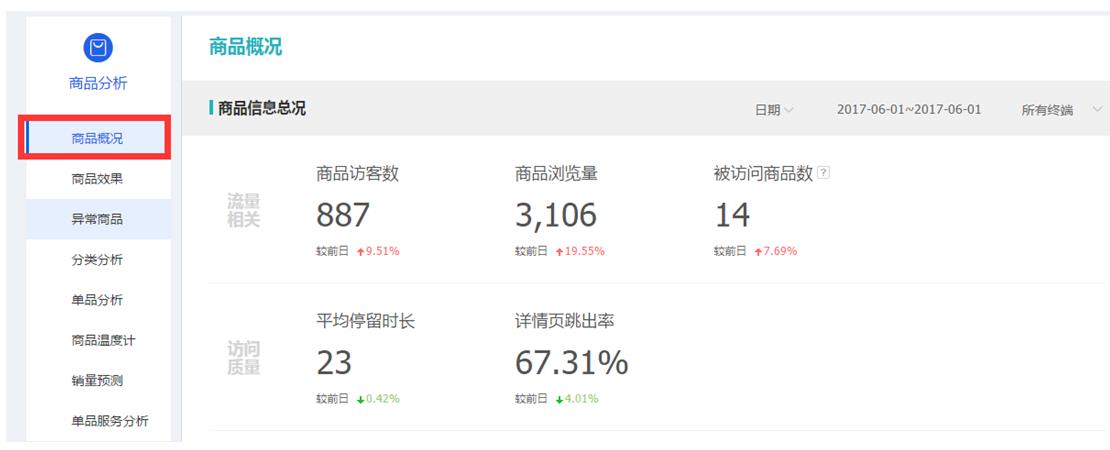
Task: Select 商品概况 in the sidebar
Action: coord(98,139)
